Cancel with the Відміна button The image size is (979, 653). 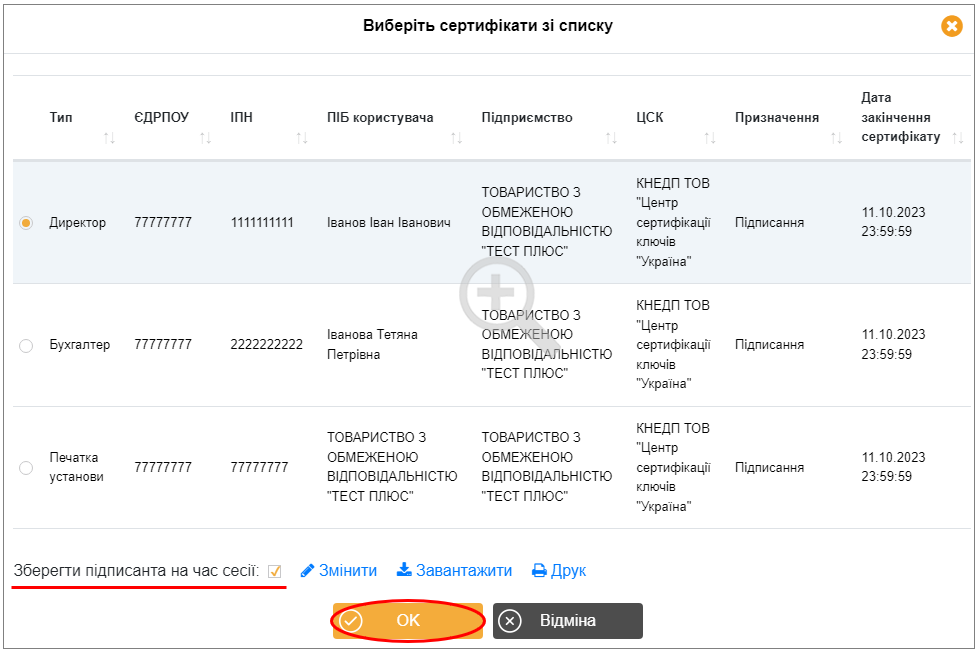tap(568, 621)
